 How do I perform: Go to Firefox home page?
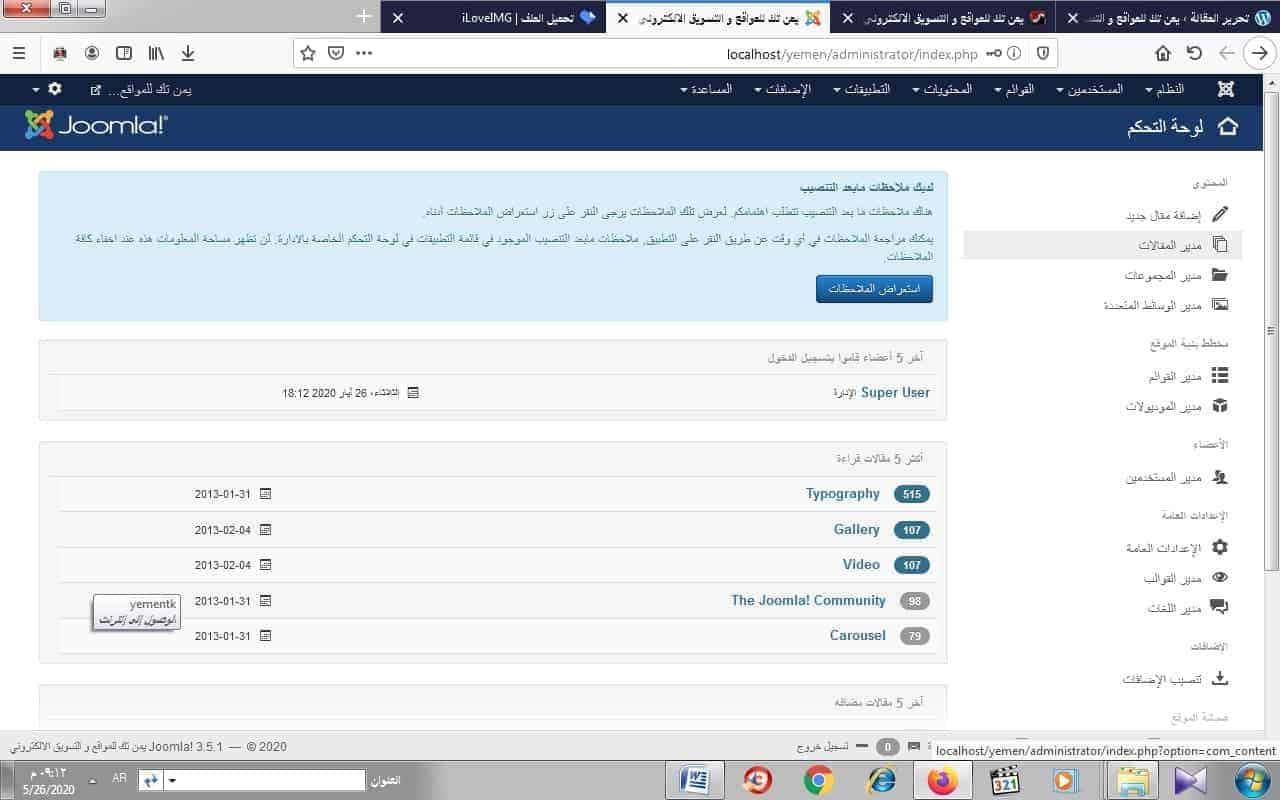tap(1163, 53)
